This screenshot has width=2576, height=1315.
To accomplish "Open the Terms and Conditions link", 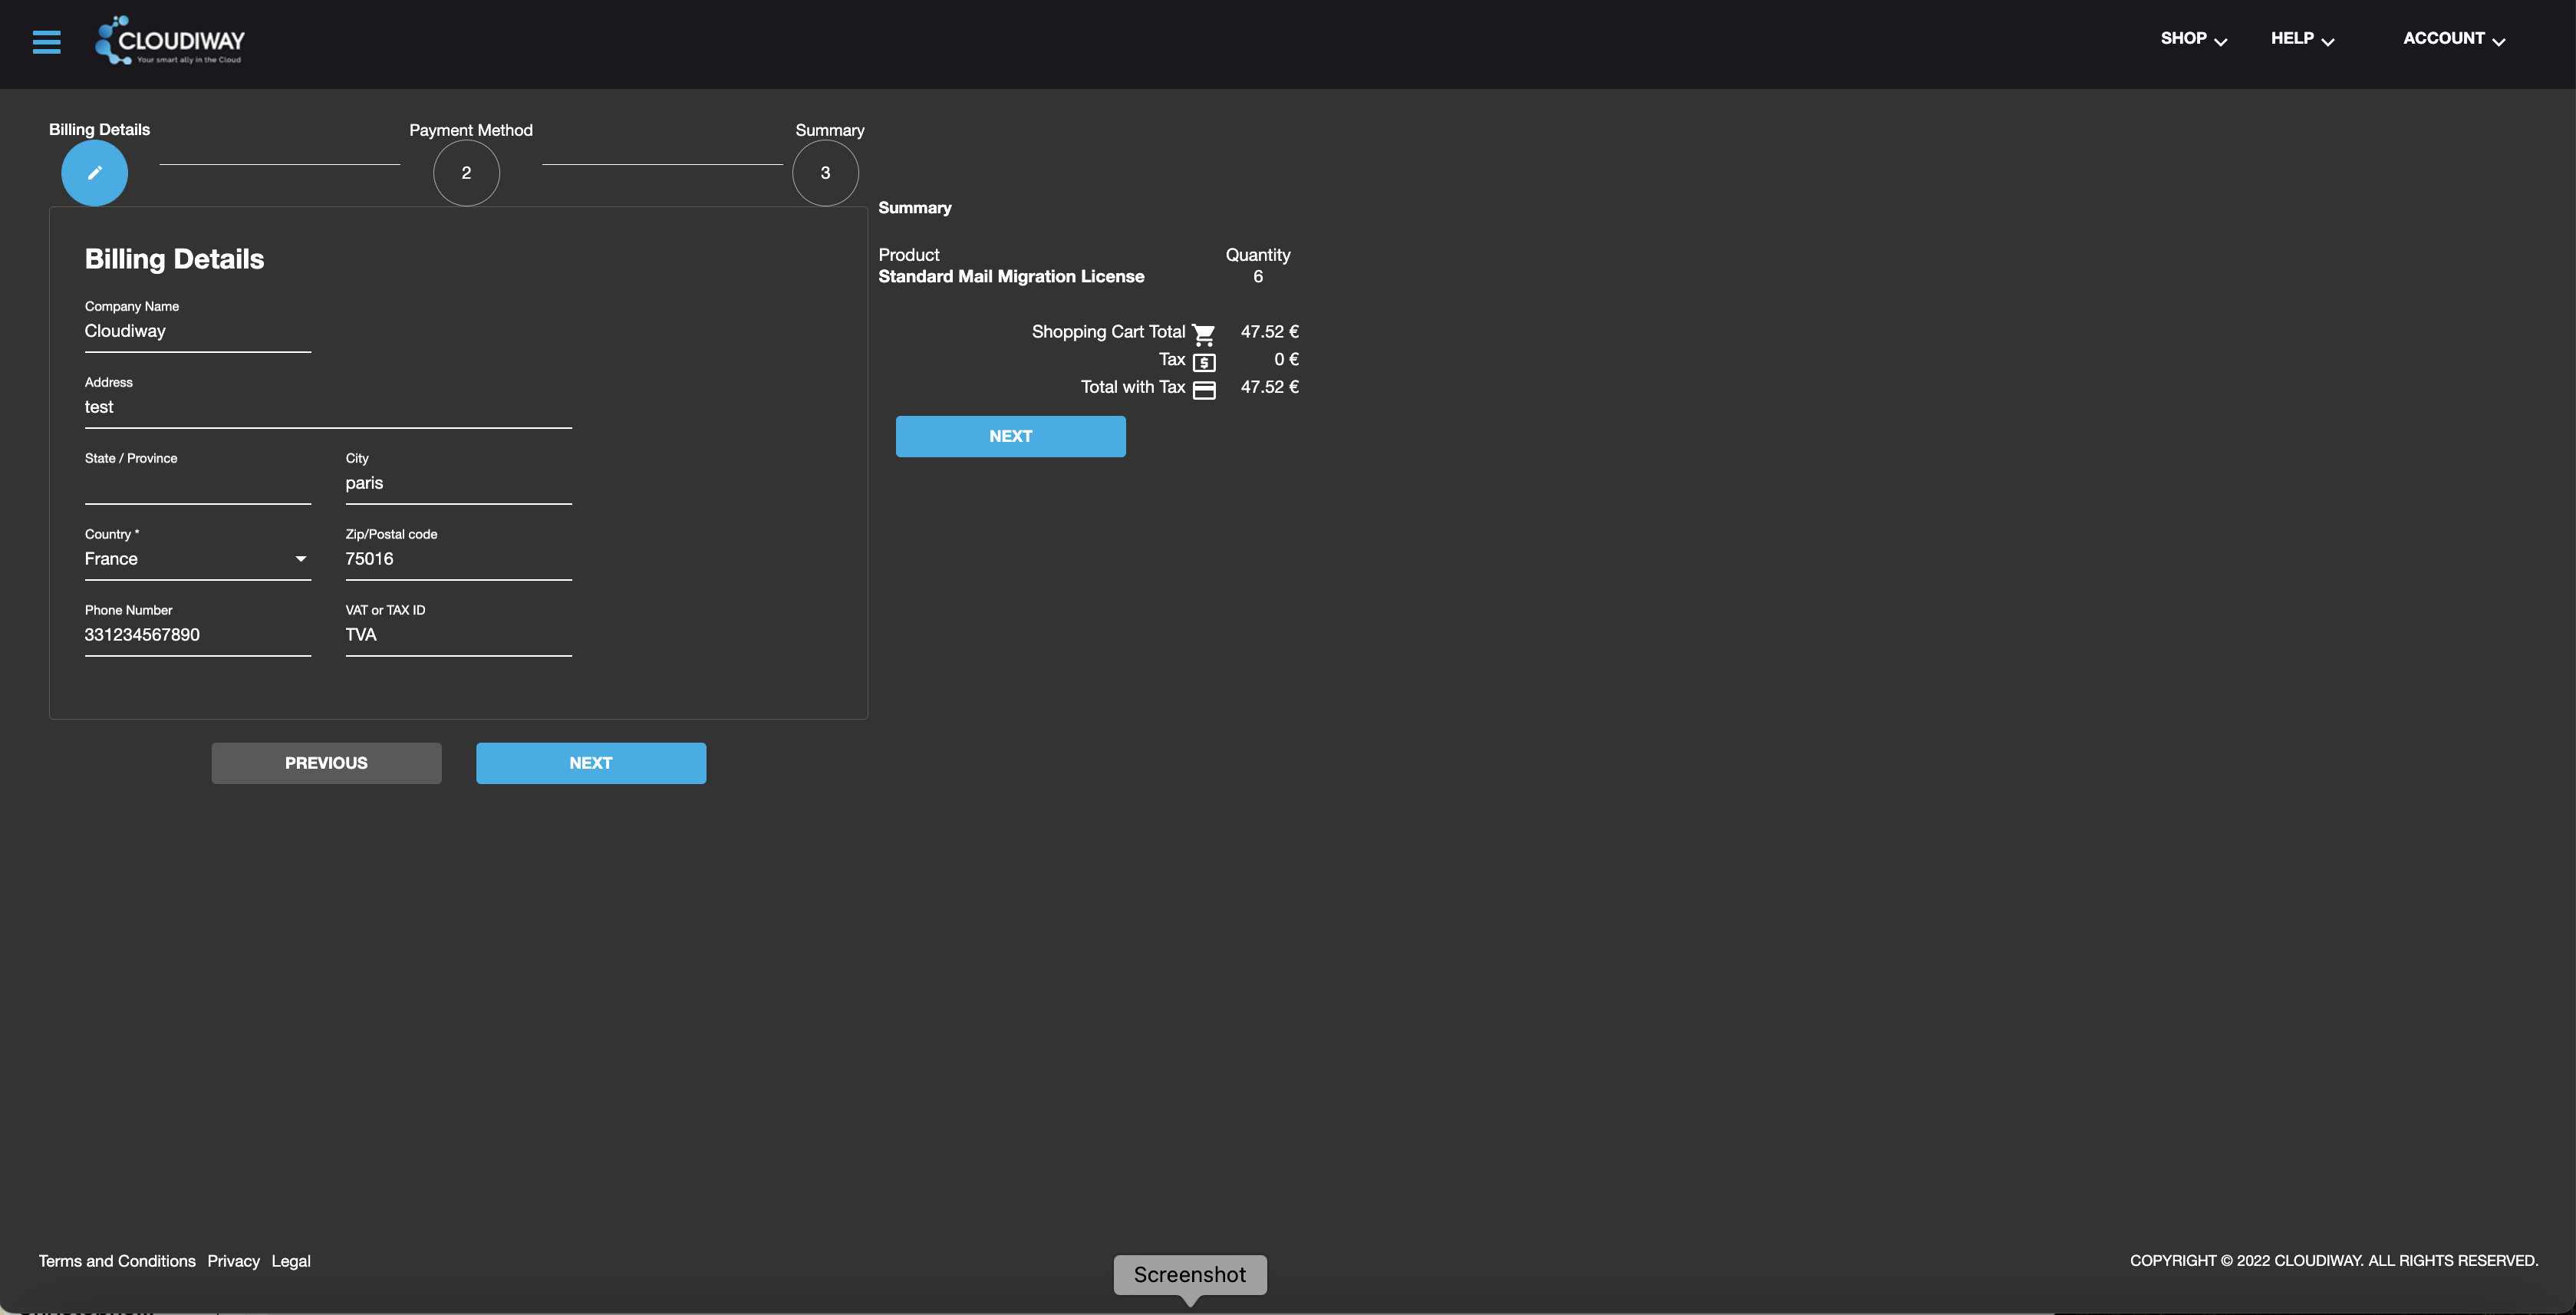I will [117, 1261].
